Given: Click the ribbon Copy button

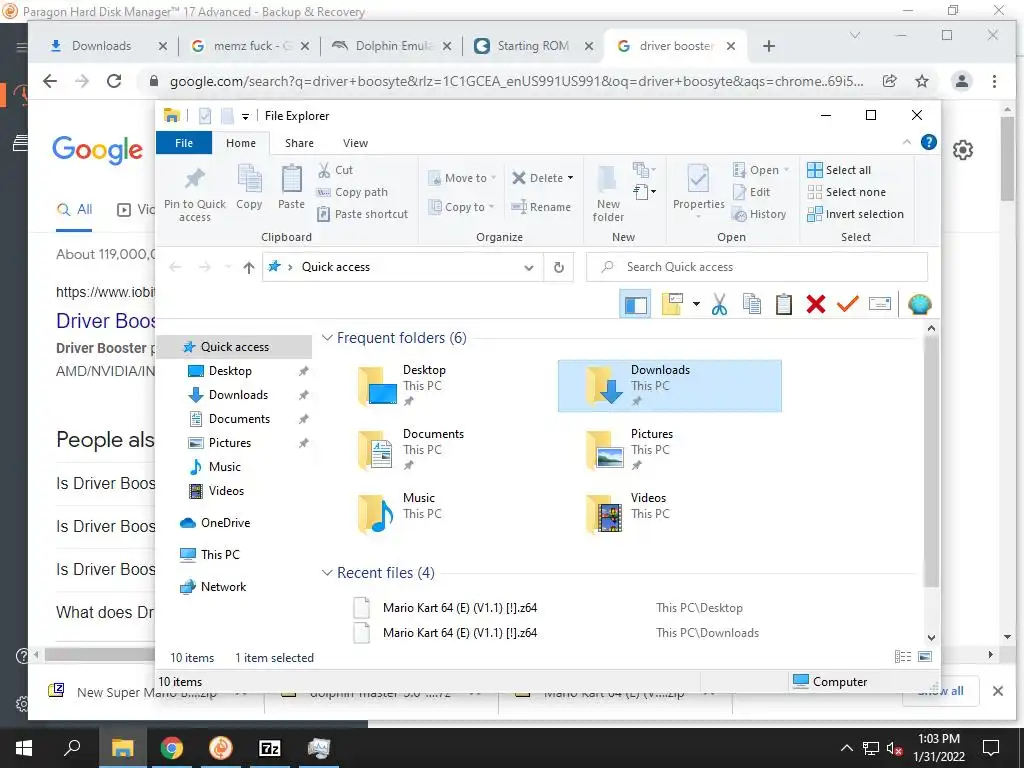Looking at the screenshot, I should point(249,187).
